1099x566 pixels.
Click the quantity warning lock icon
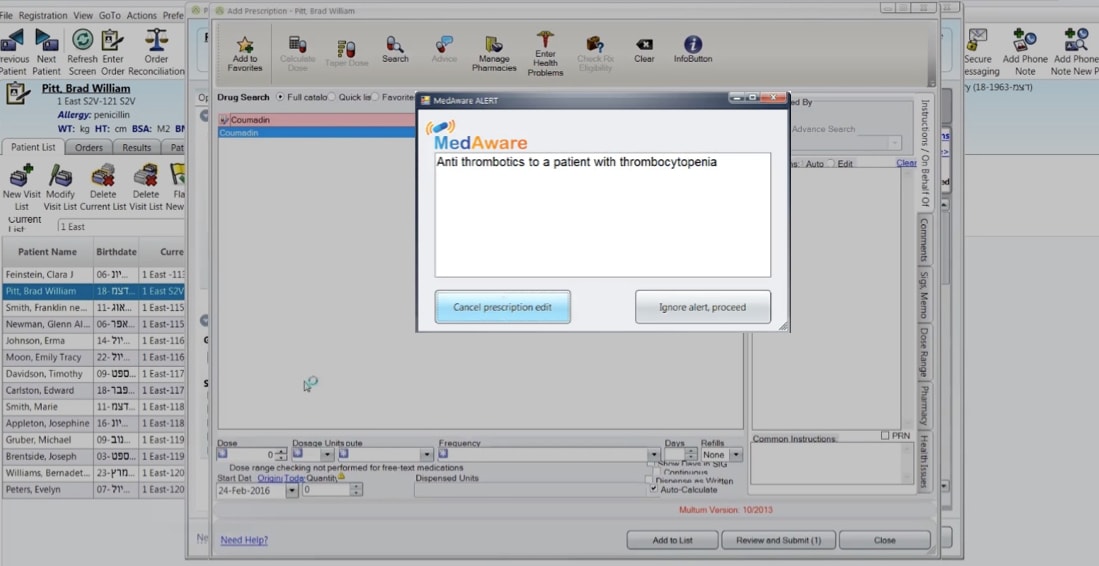tap(341, 476)
